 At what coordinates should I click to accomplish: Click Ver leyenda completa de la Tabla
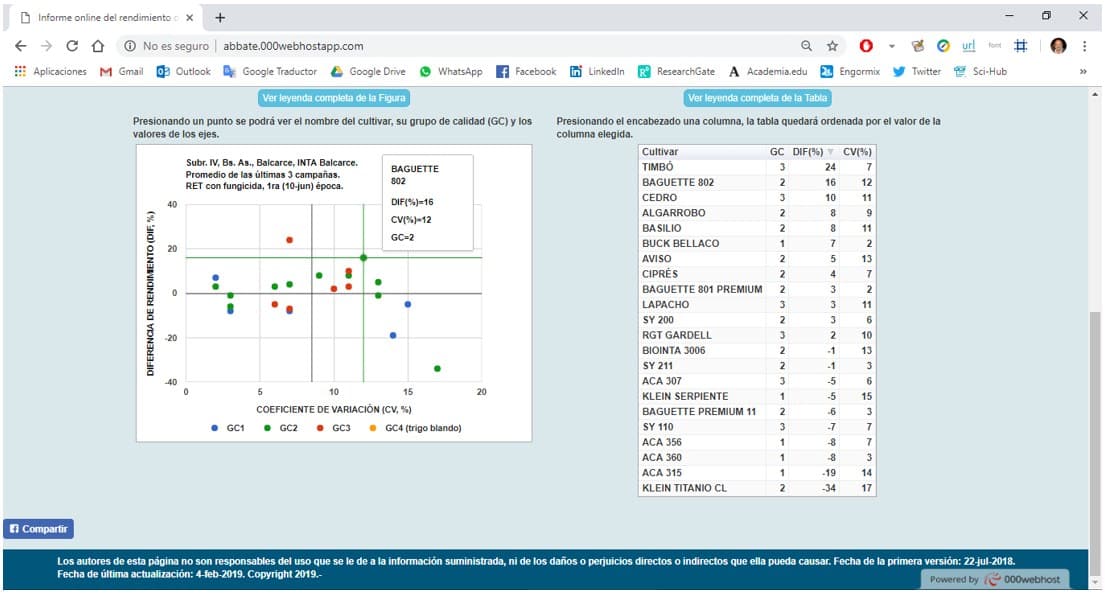pos(757,98)
